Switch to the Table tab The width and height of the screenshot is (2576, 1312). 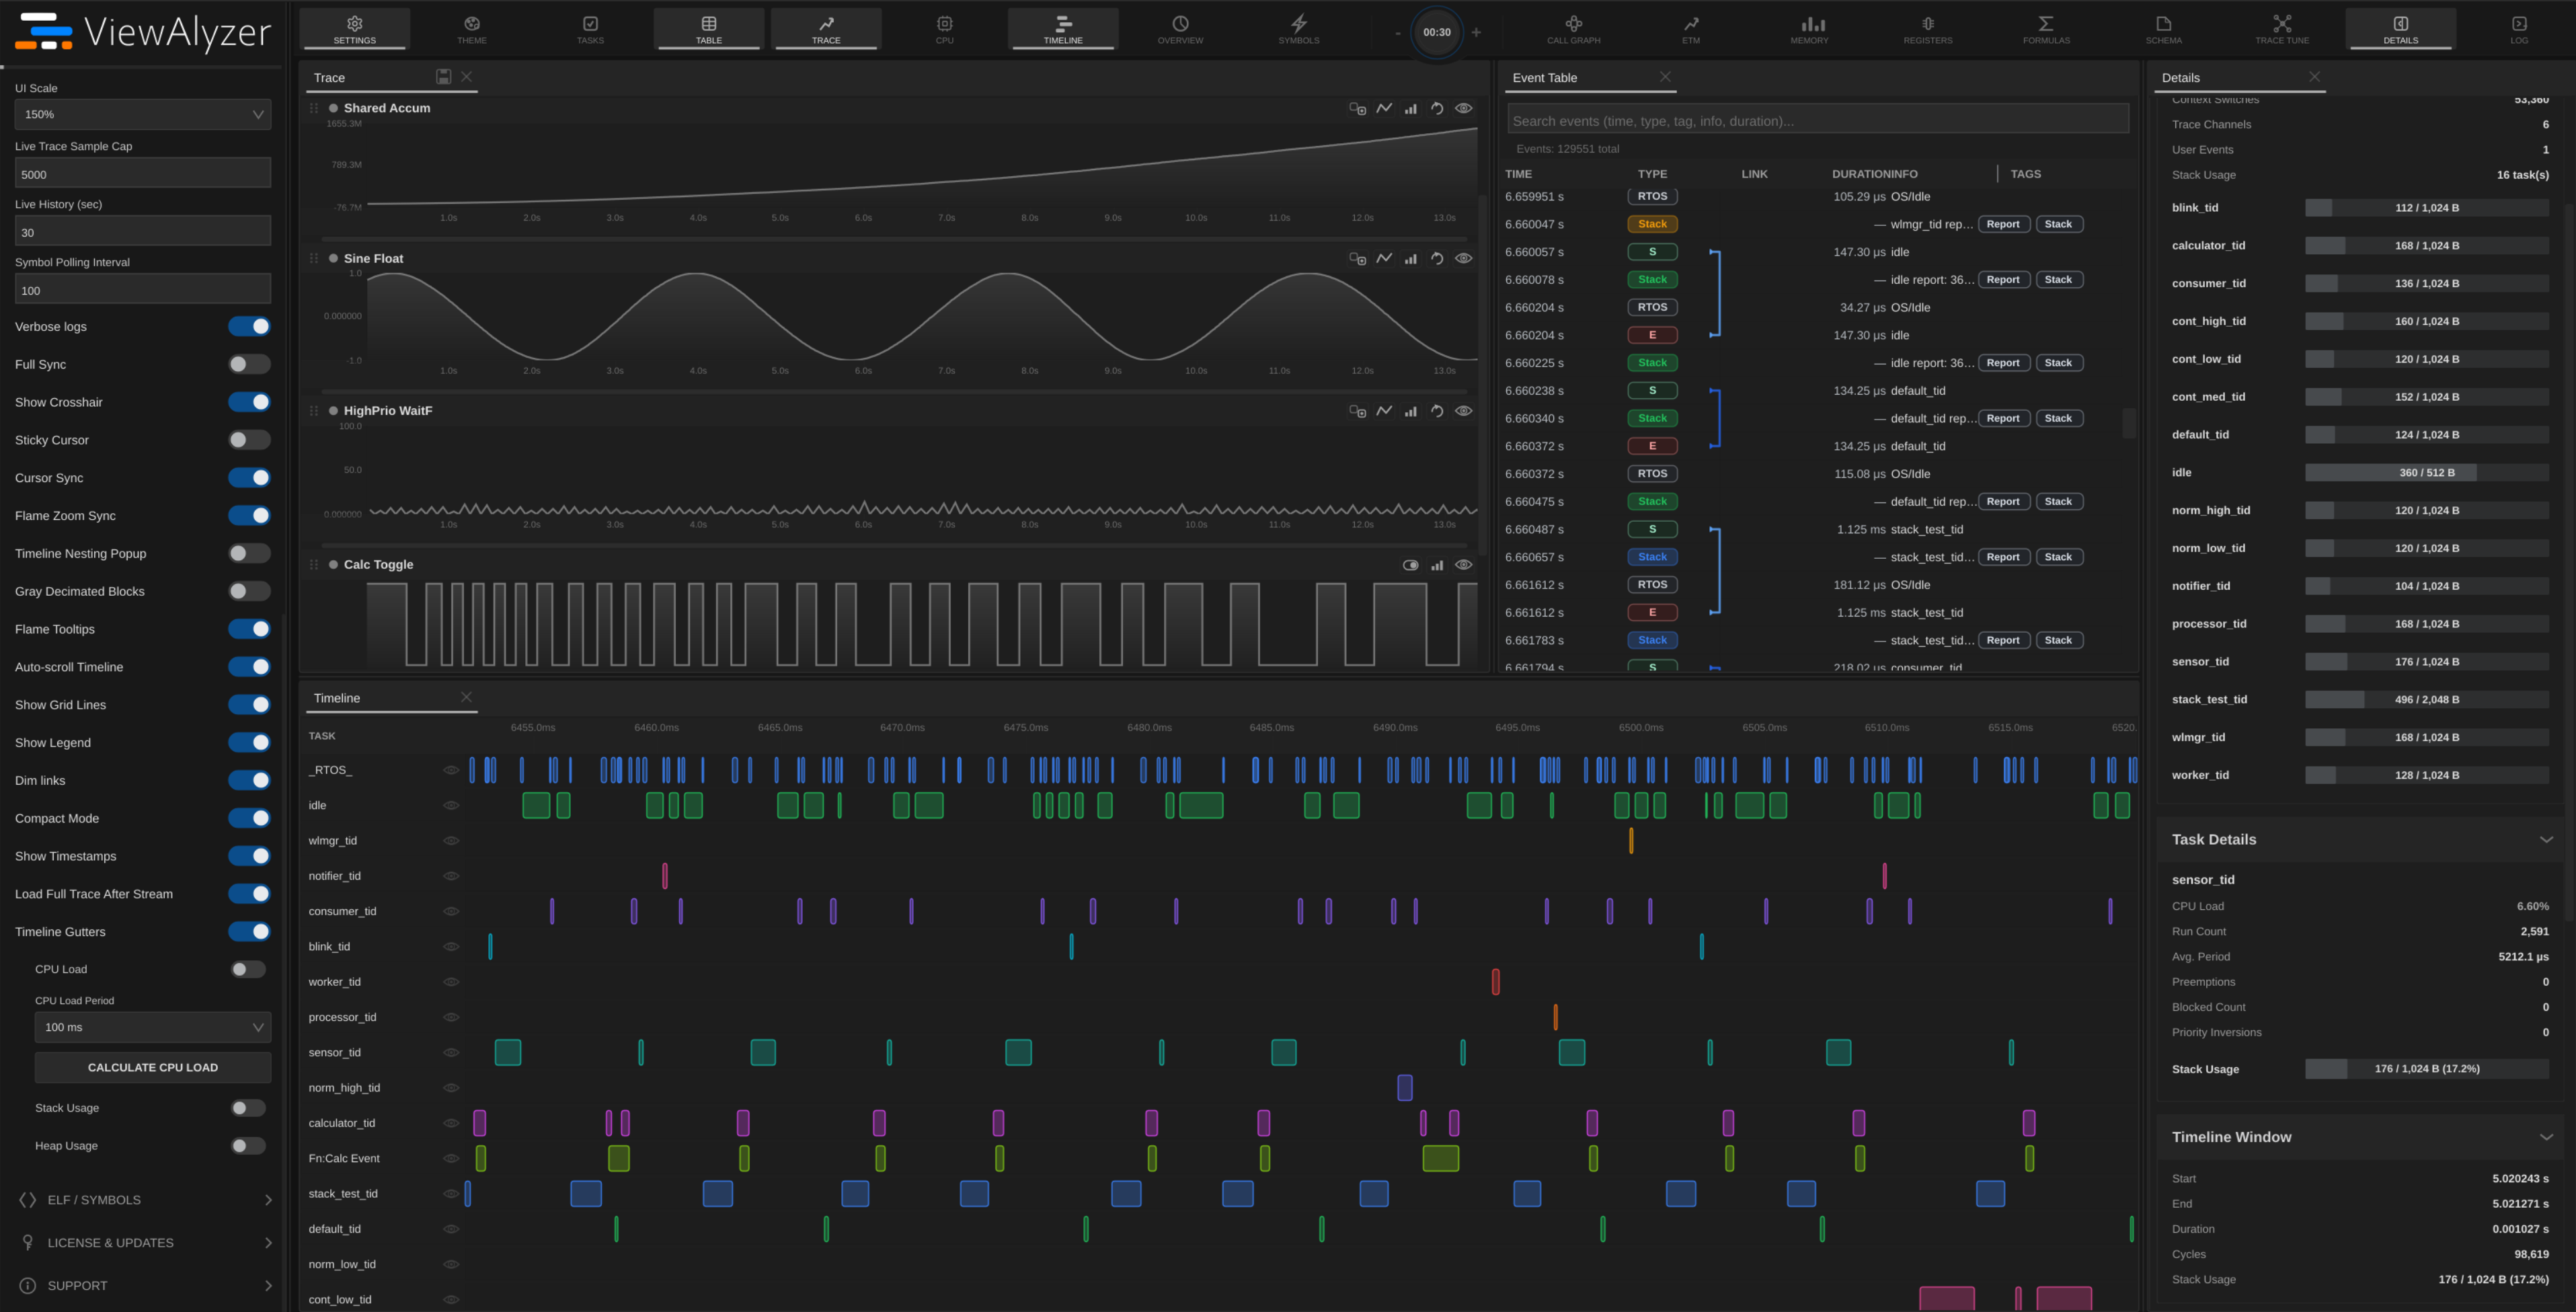709,28
